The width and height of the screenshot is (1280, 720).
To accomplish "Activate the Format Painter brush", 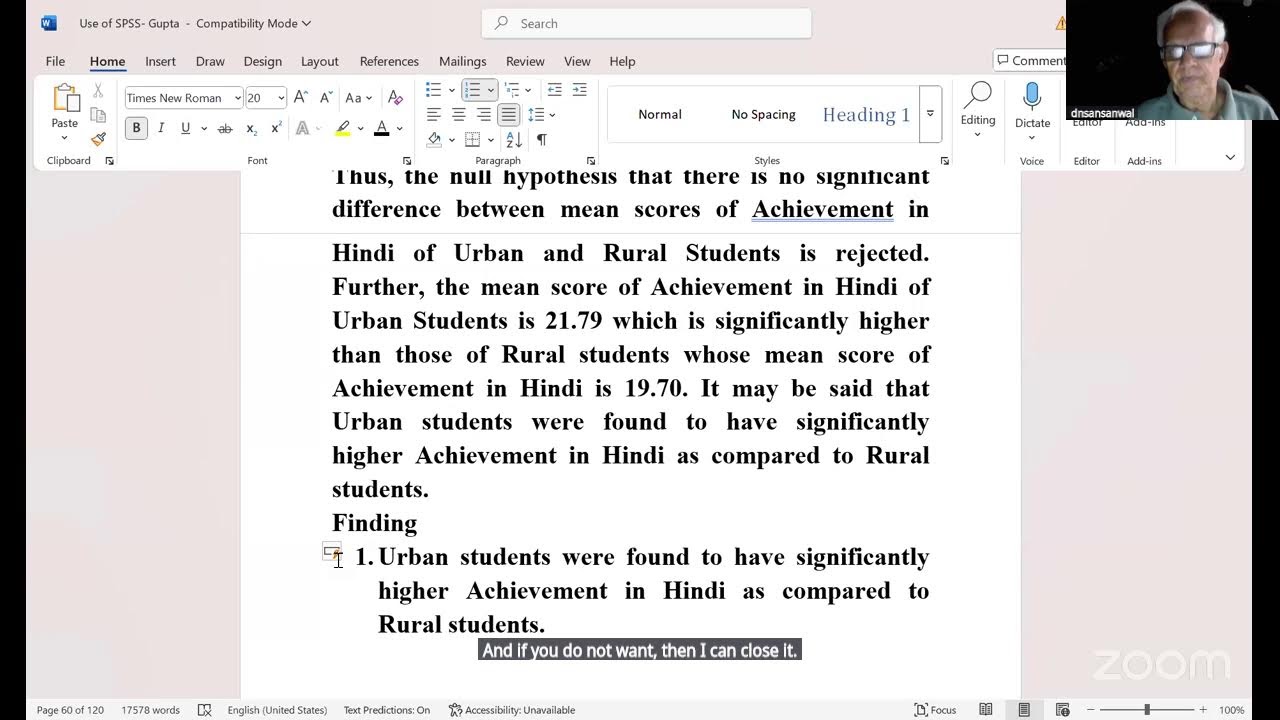I will tap(98, 139).
